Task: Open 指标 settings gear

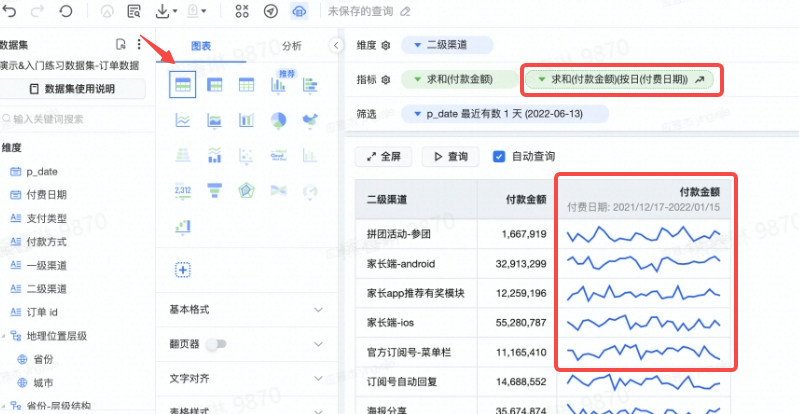Action: pos(386,80)
